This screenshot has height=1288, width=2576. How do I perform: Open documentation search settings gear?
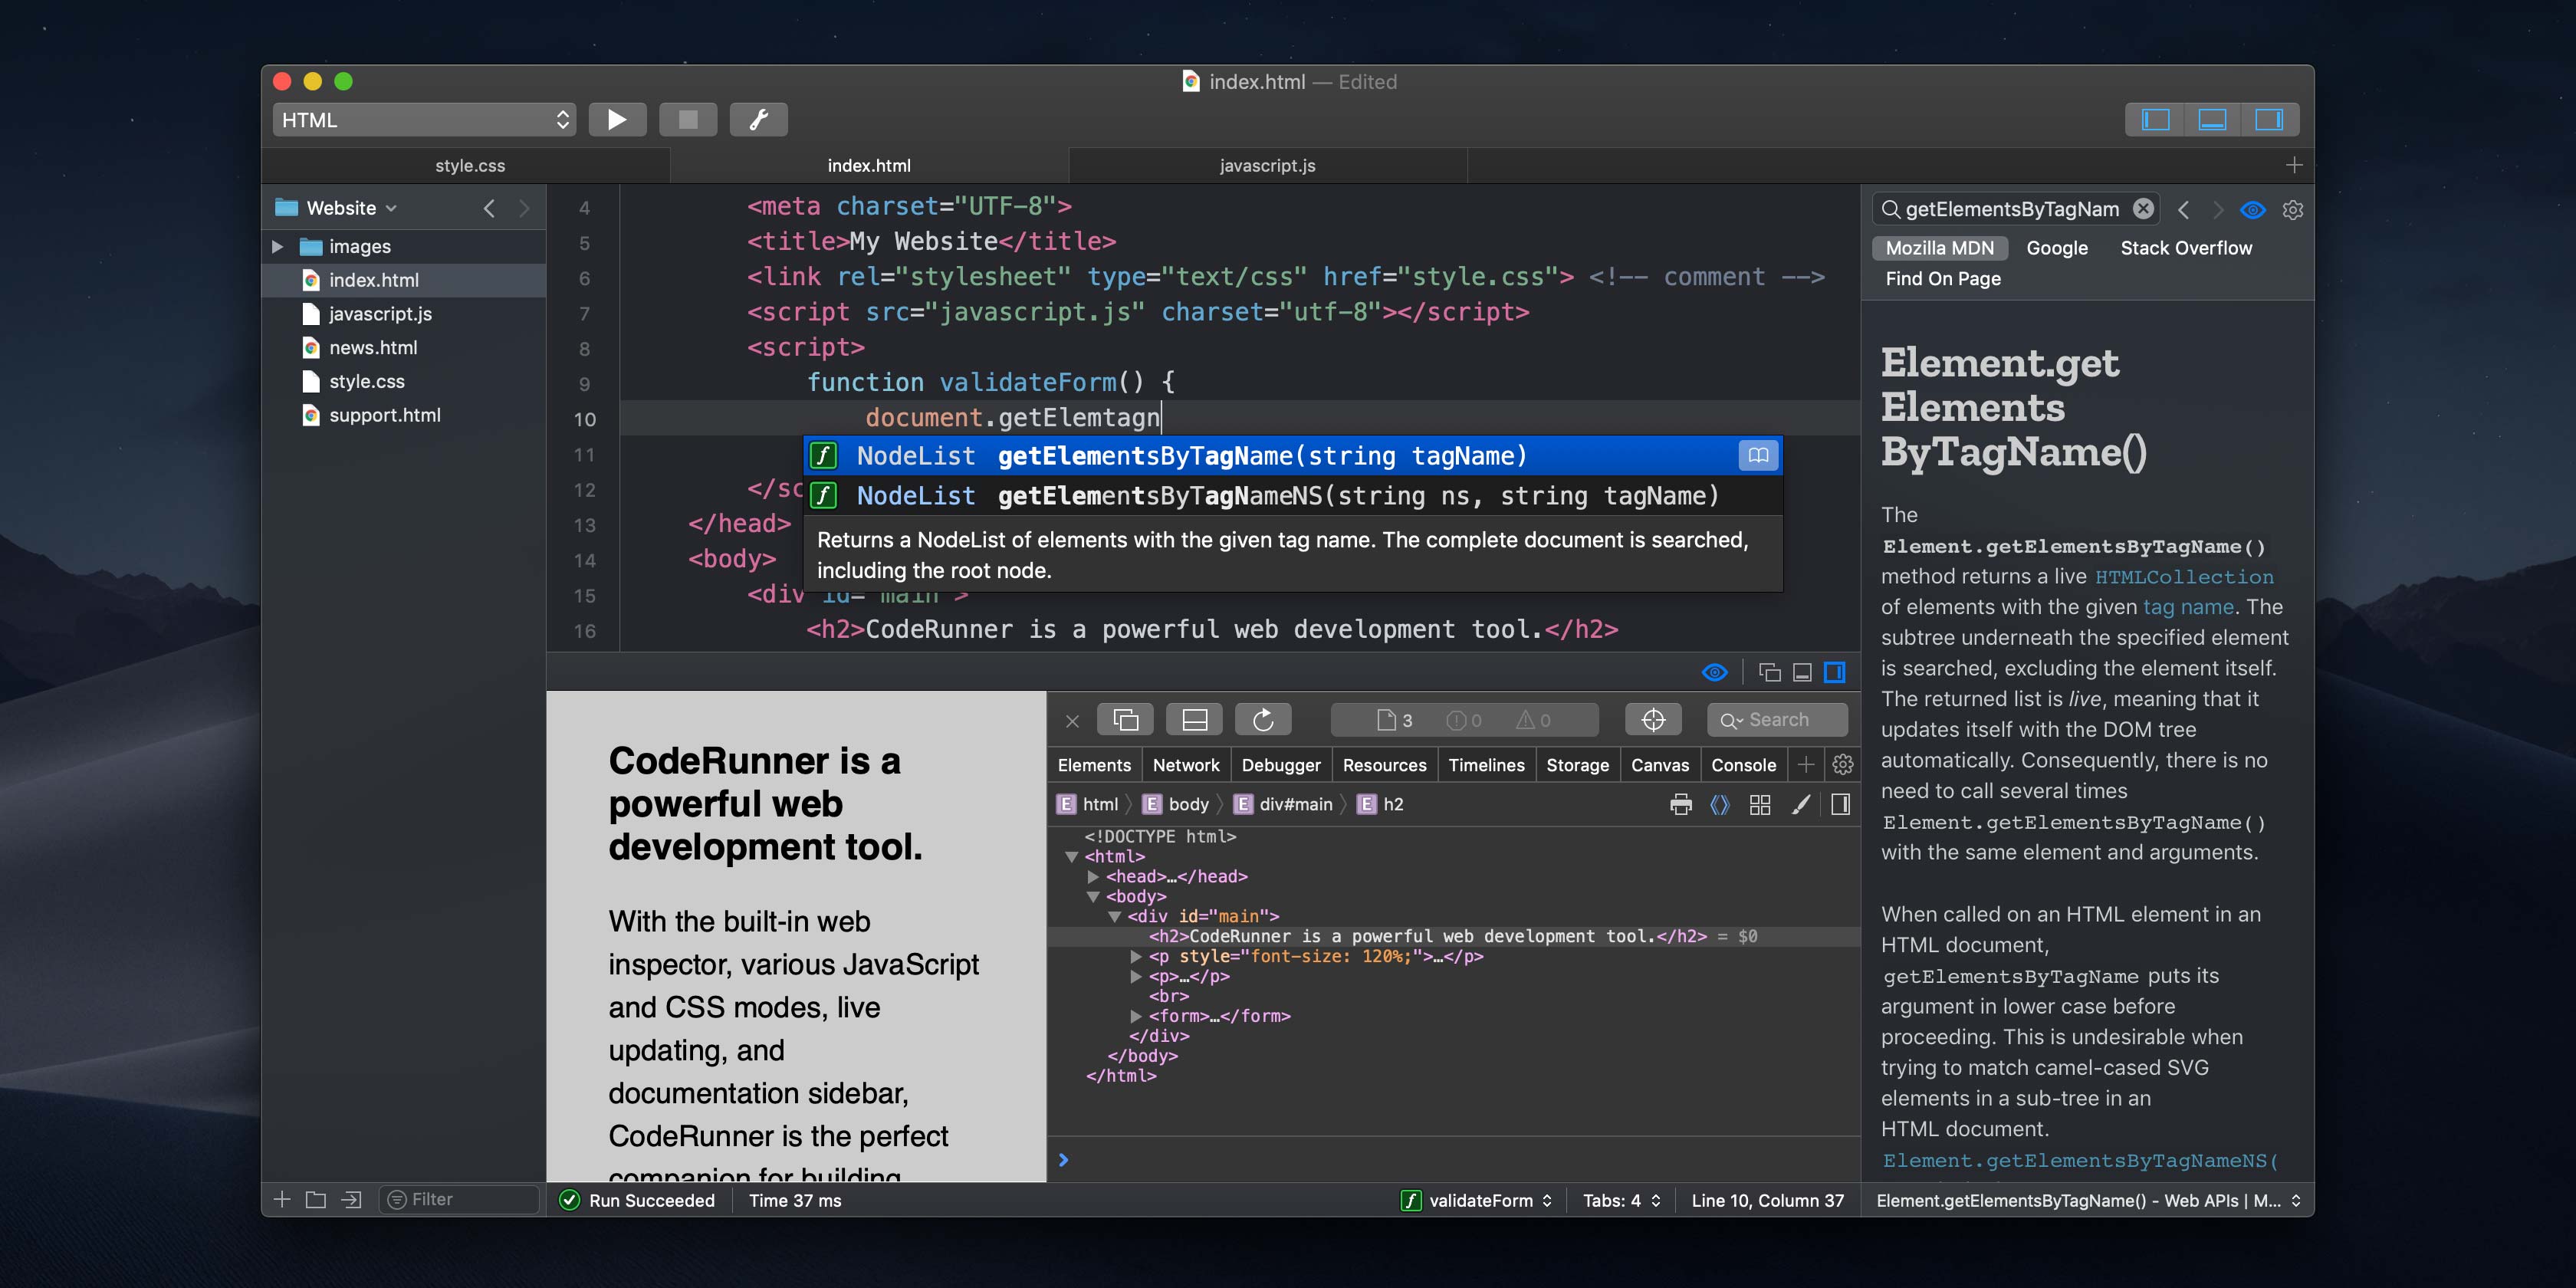click(x=2292, y=209)
